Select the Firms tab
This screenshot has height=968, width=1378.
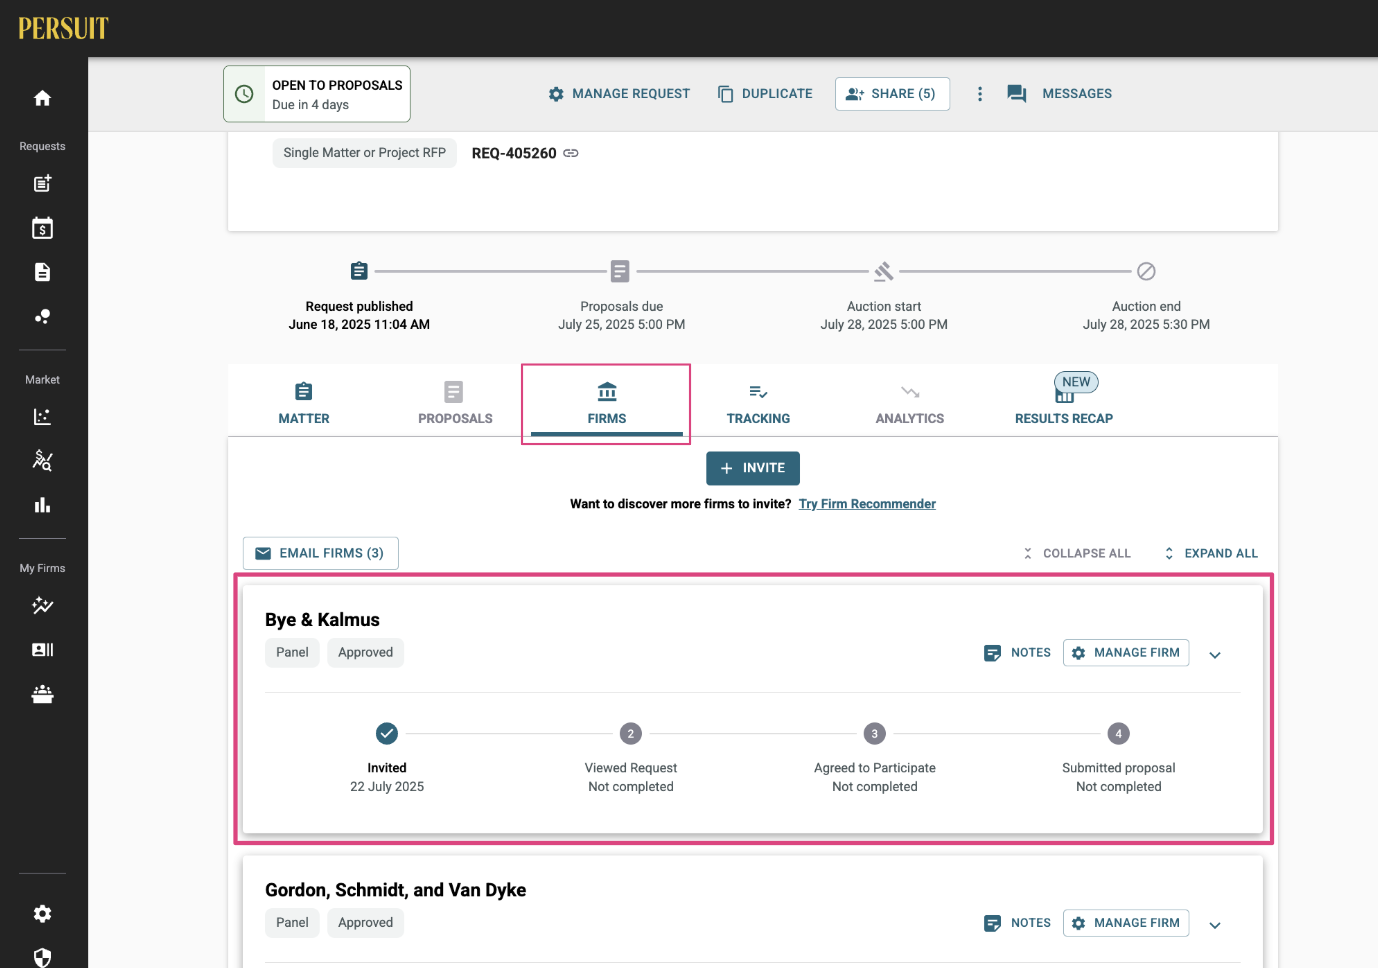[607, 403]
